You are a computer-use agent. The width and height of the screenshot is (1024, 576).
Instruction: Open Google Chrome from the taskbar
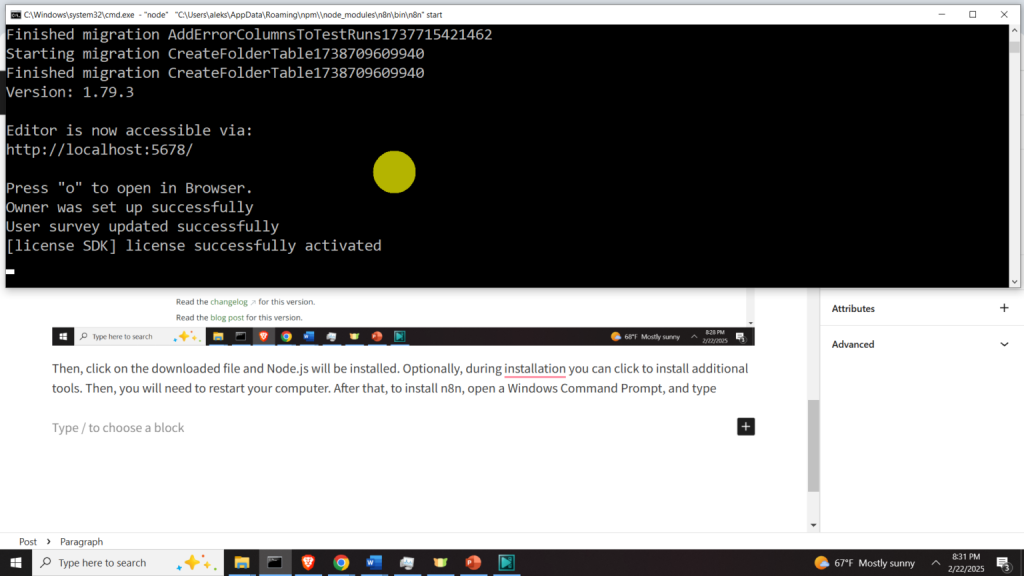[x=341, y=563]
